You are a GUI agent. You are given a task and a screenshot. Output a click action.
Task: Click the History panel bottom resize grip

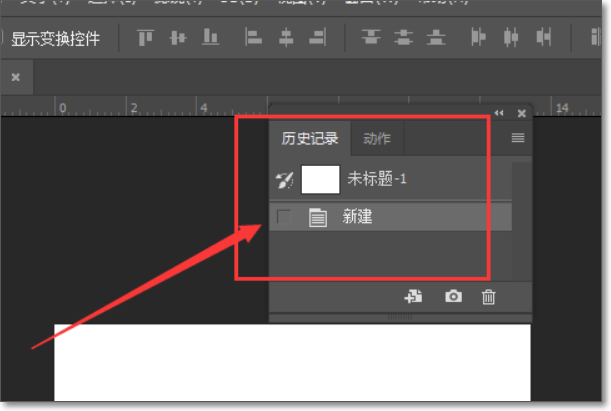(400, 318)
